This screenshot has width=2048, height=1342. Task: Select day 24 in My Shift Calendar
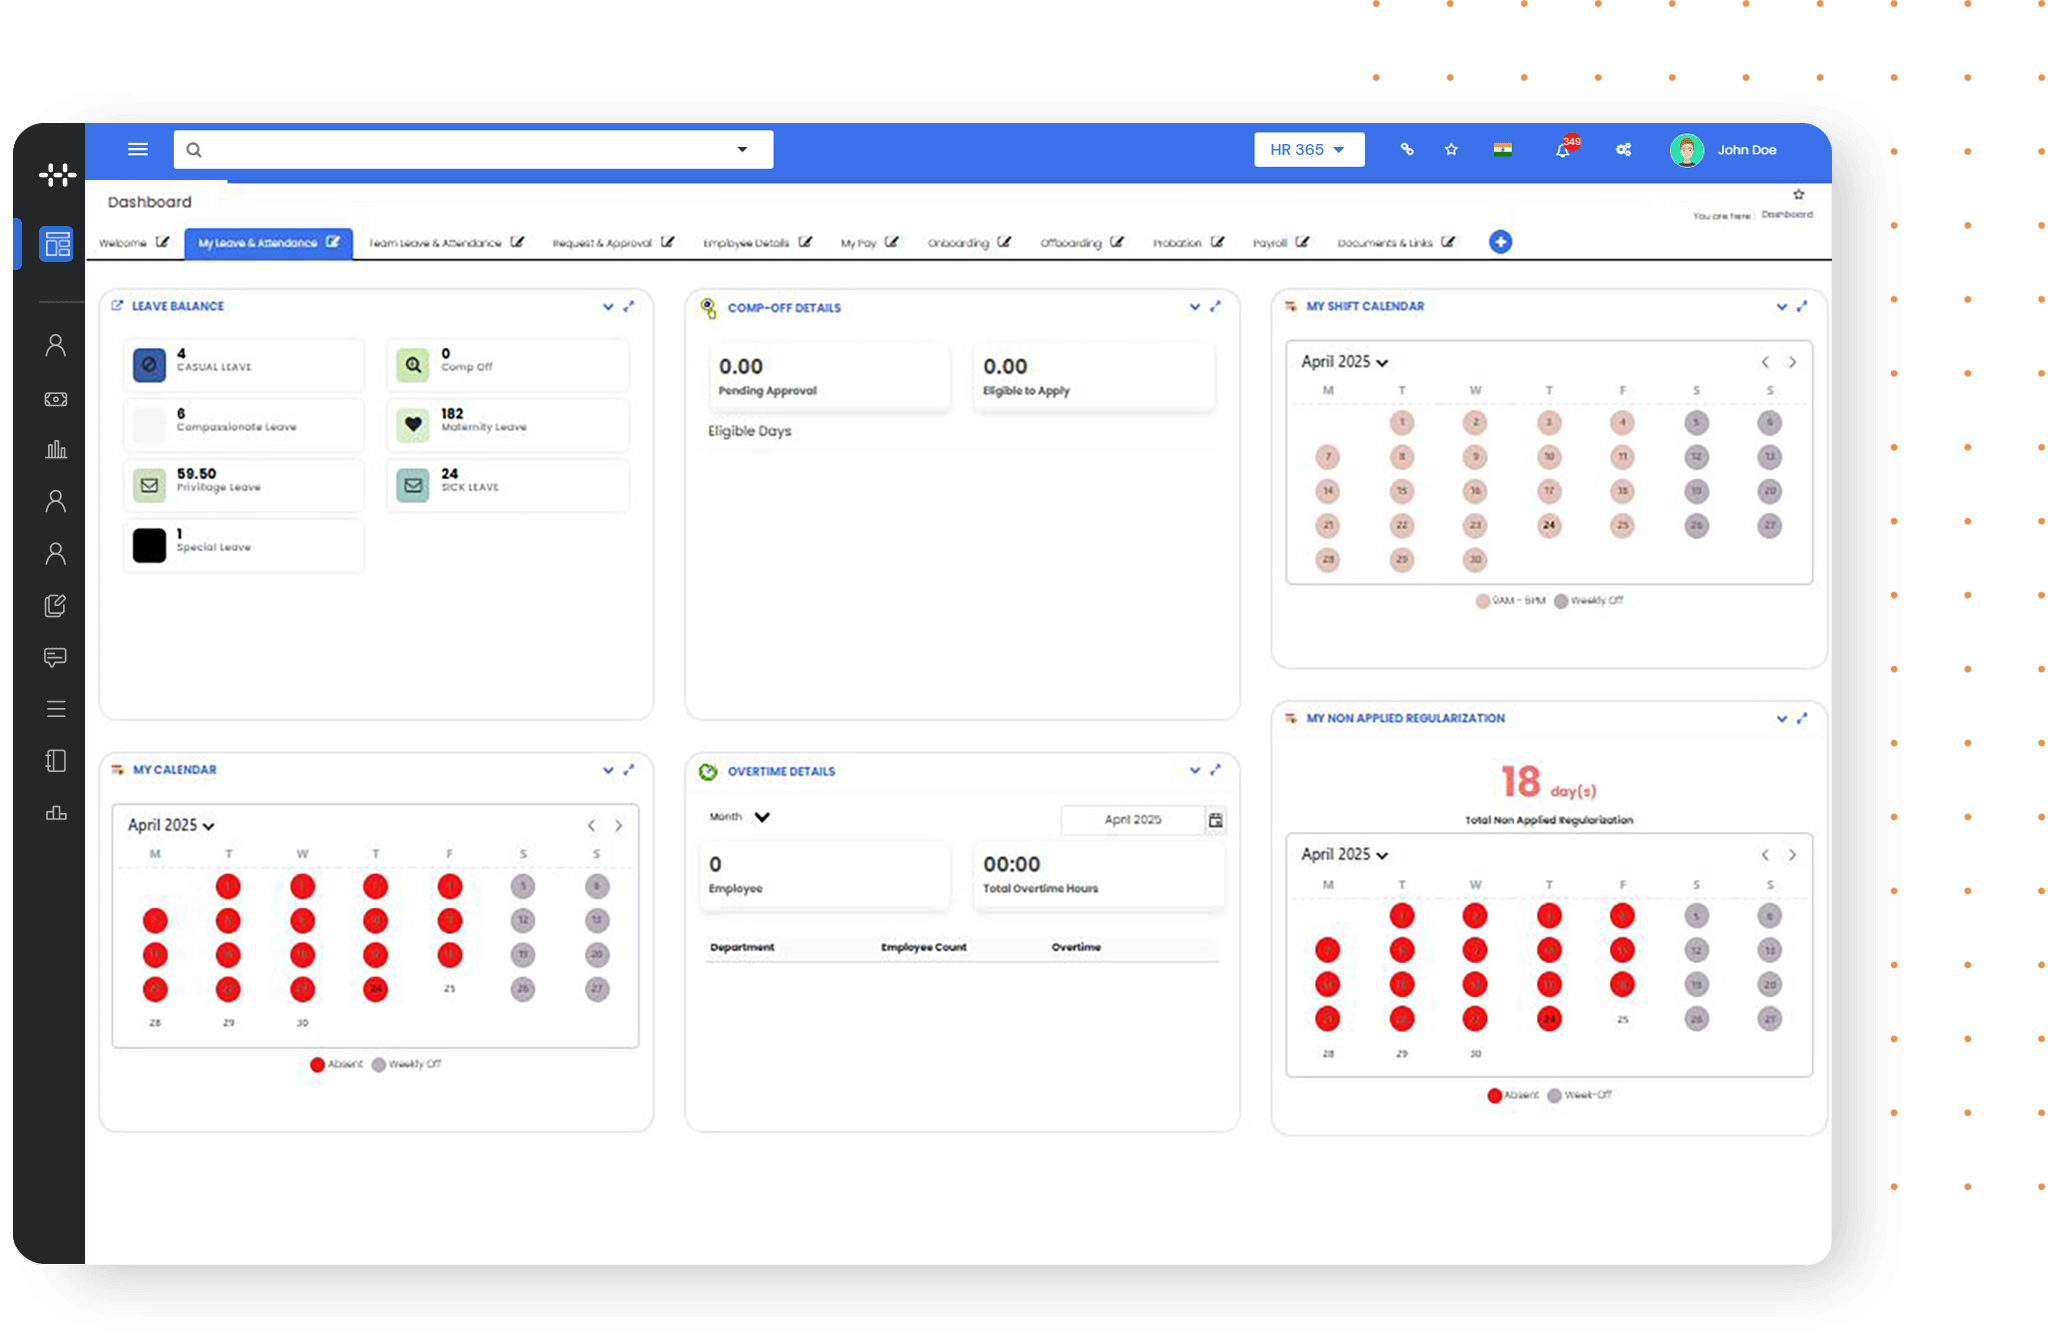coord(1549,525)
